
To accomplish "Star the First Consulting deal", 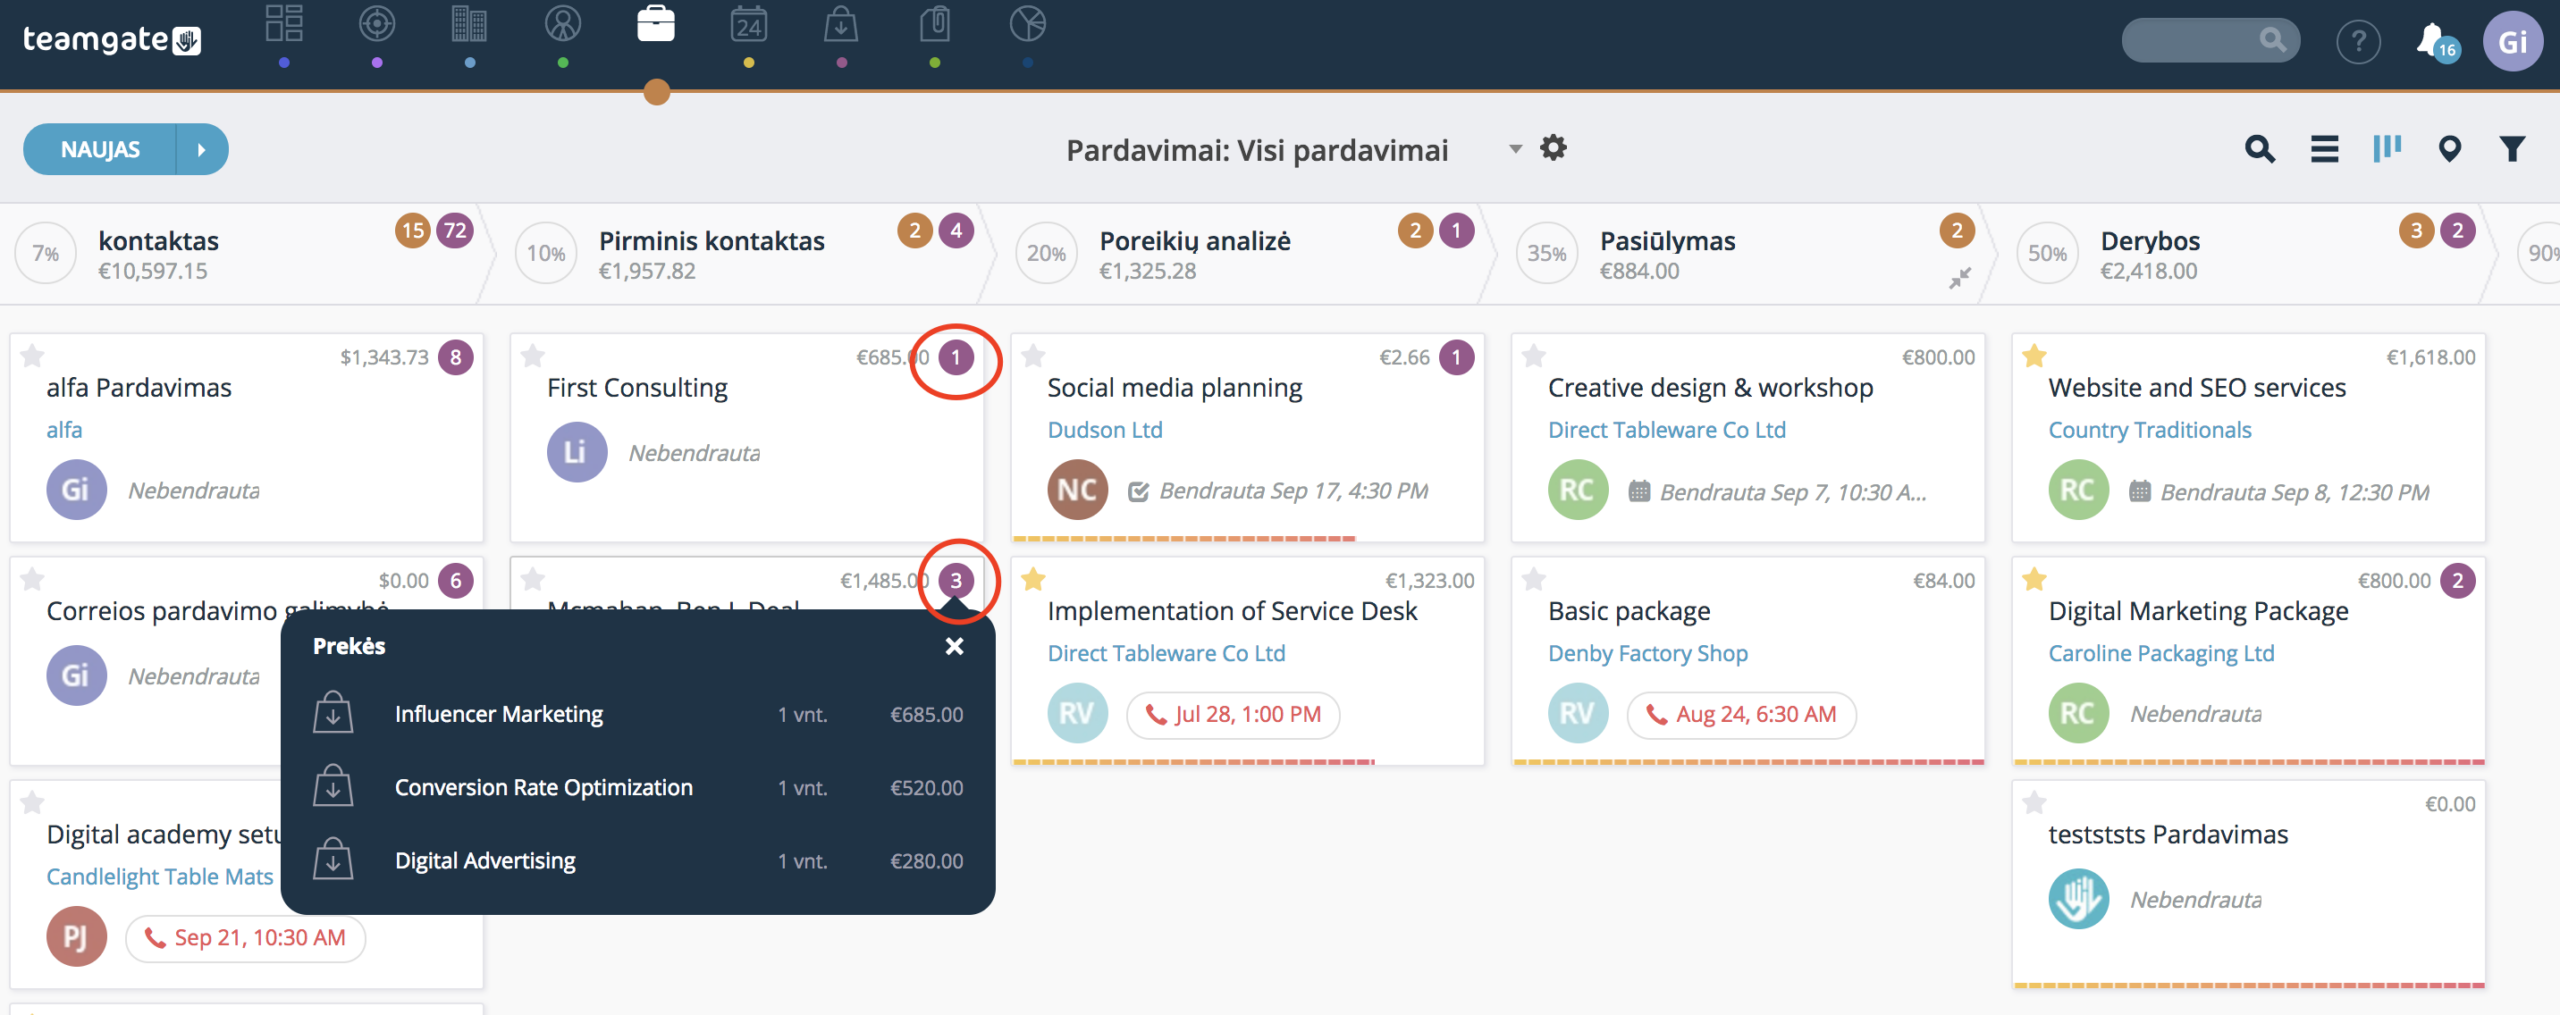I will (x=533, y=355).
